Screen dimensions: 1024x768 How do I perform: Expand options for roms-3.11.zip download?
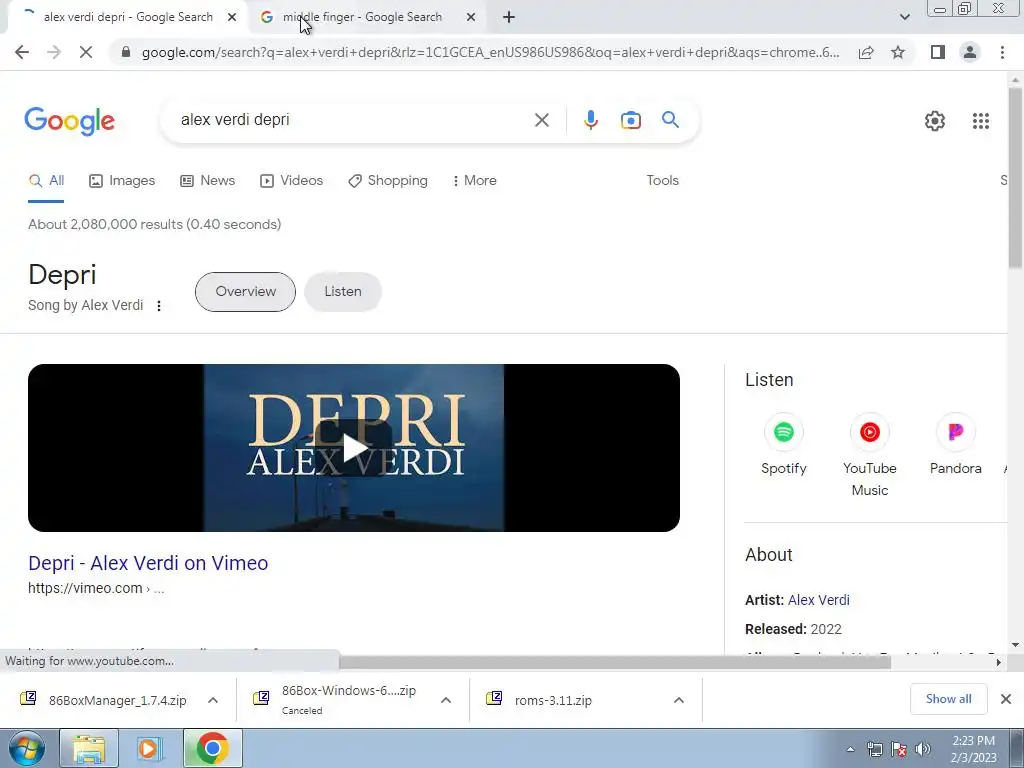coord(679,700)
